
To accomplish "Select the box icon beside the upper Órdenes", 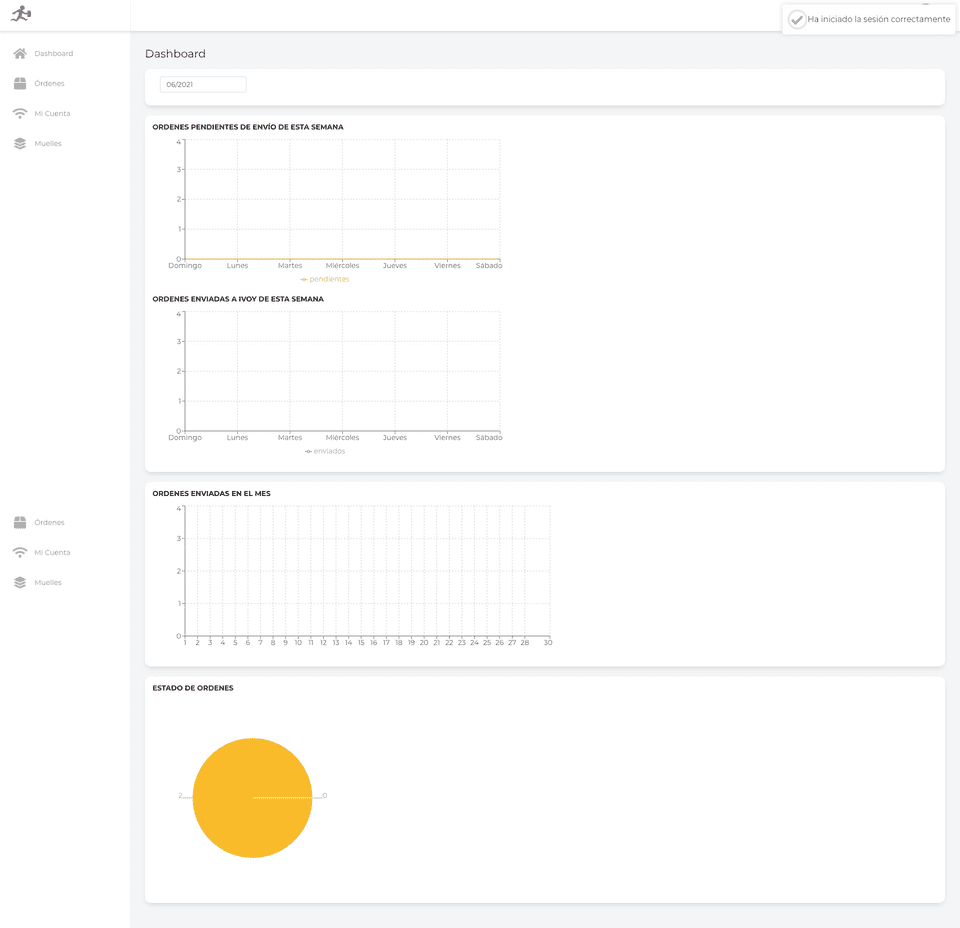I will pyautogui.click(x=20, y=84).
